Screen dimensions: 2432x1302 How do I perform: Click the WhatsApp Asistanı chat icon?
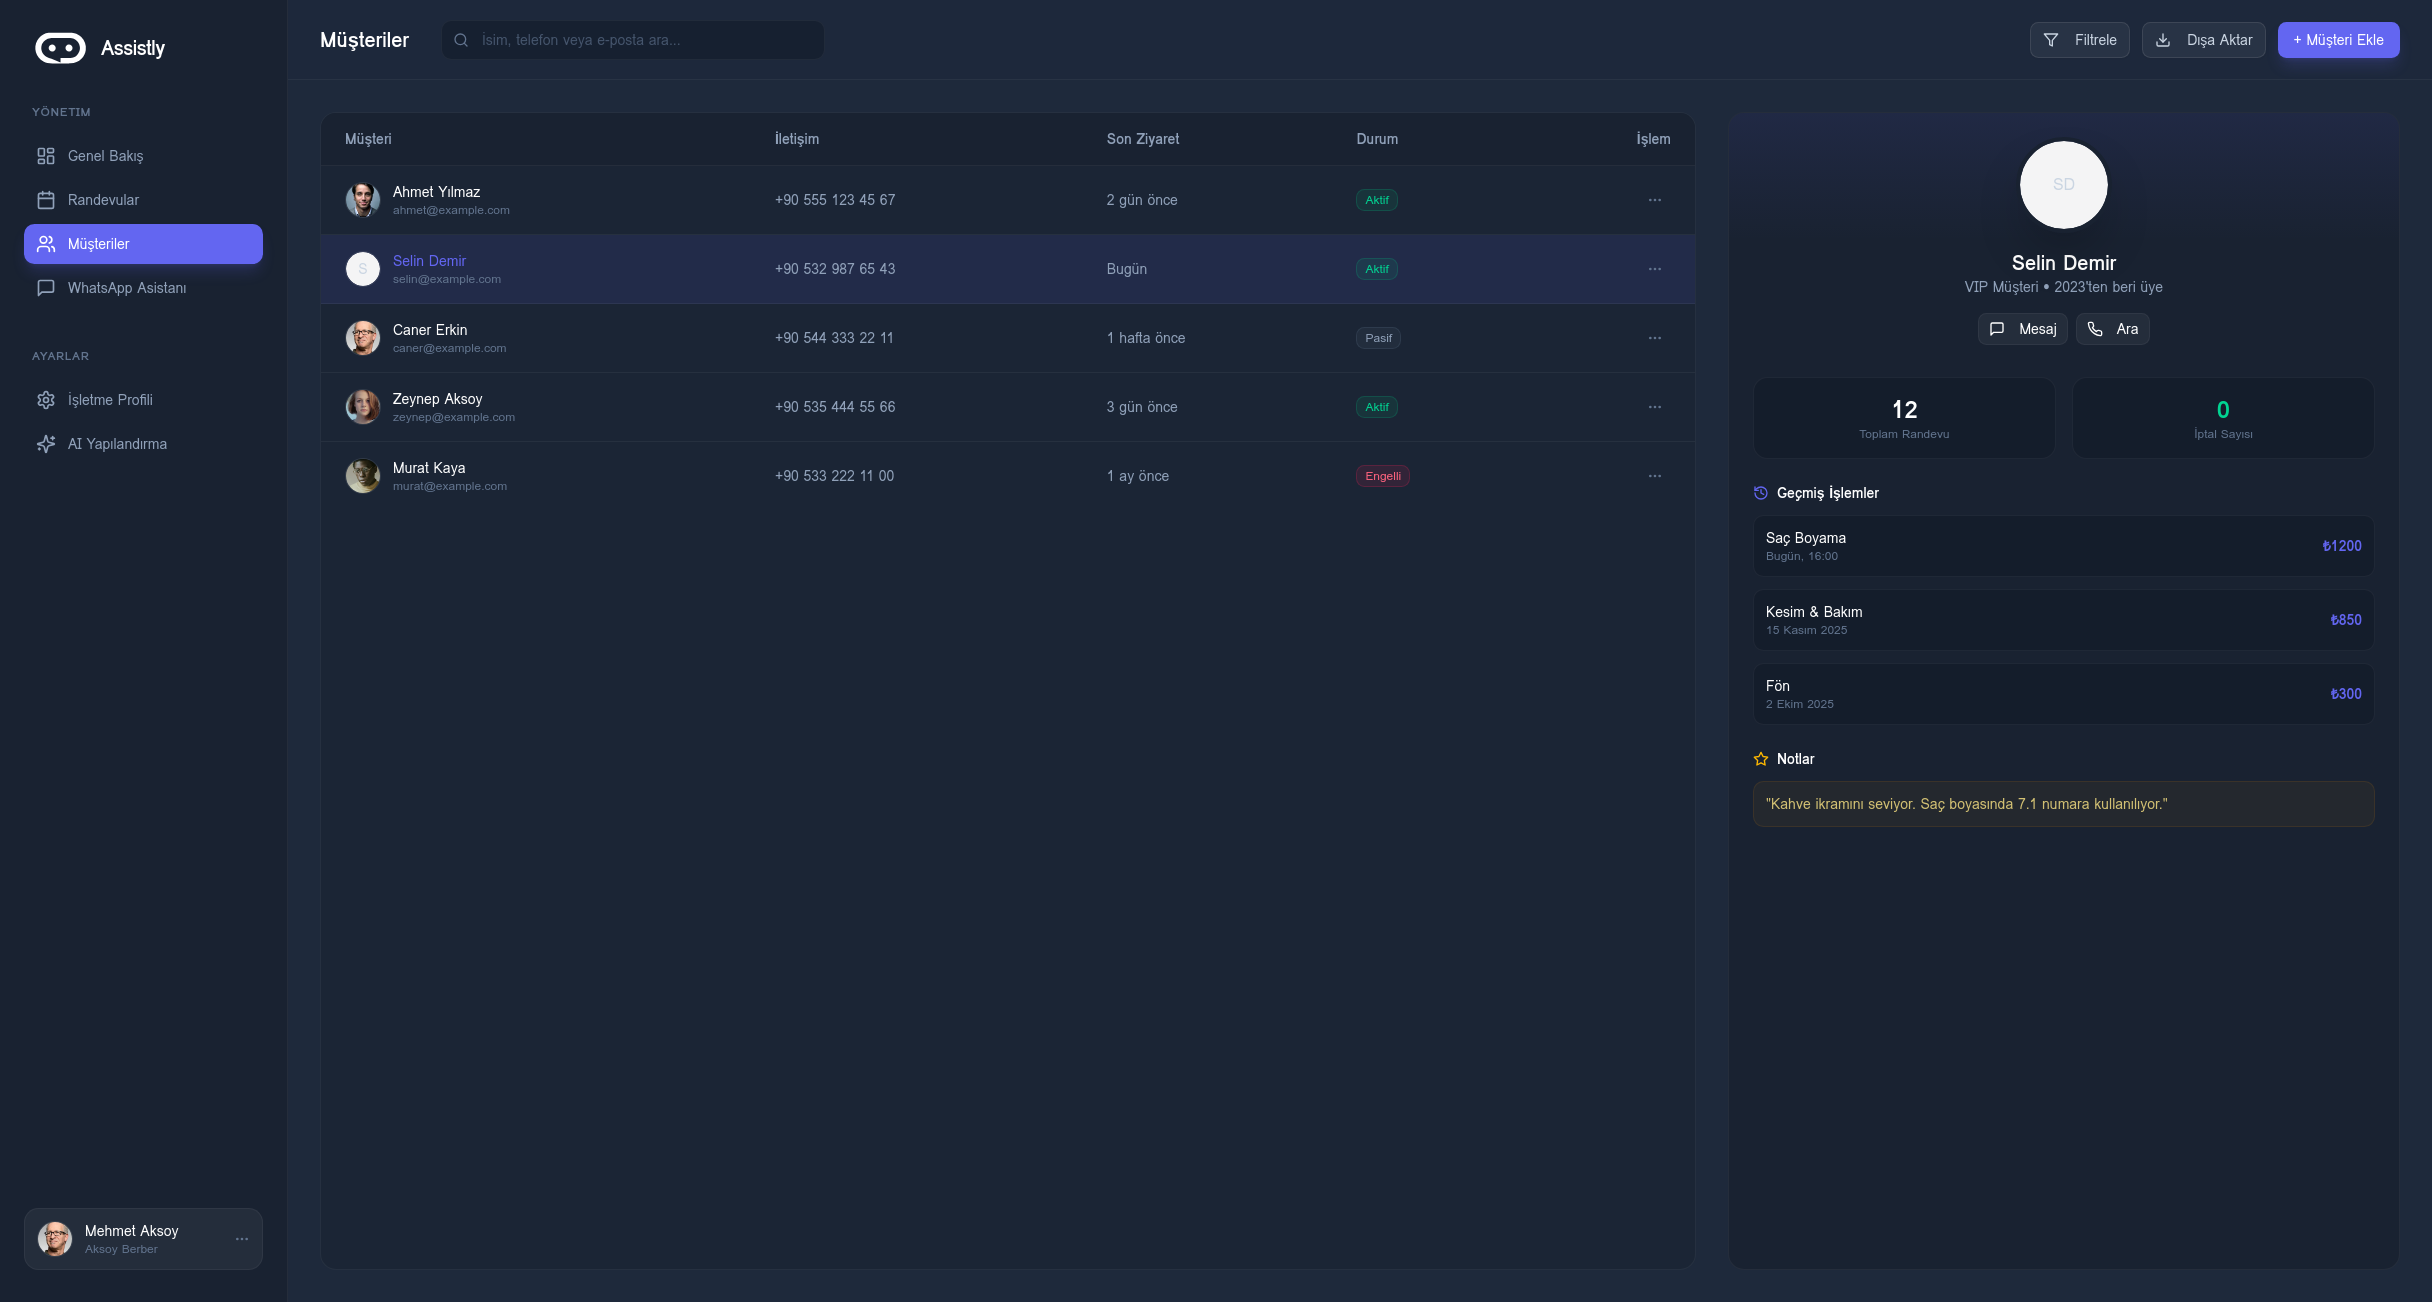[46, 288]
